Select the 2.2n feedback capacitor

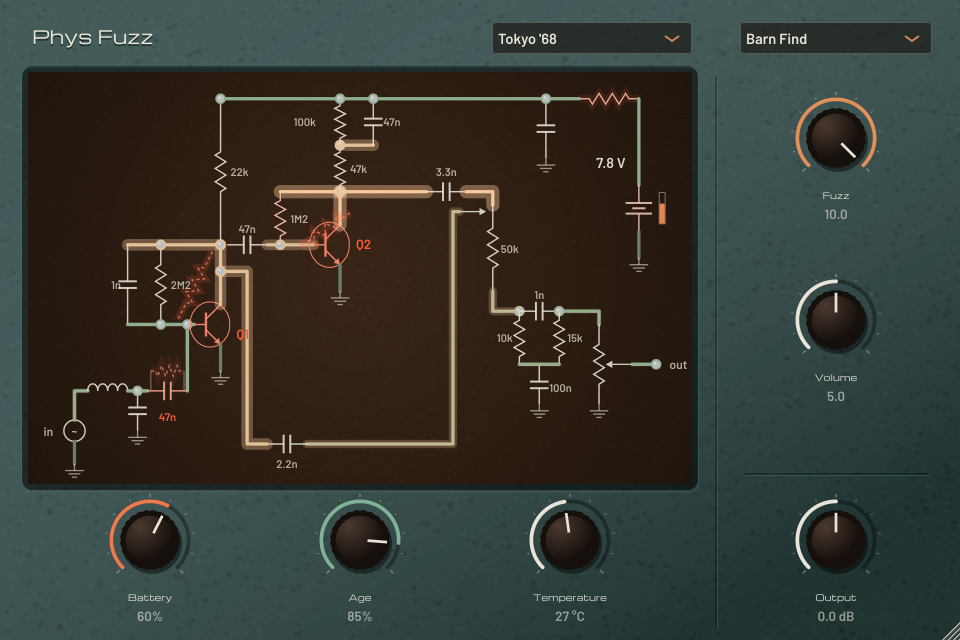point(287,443)
